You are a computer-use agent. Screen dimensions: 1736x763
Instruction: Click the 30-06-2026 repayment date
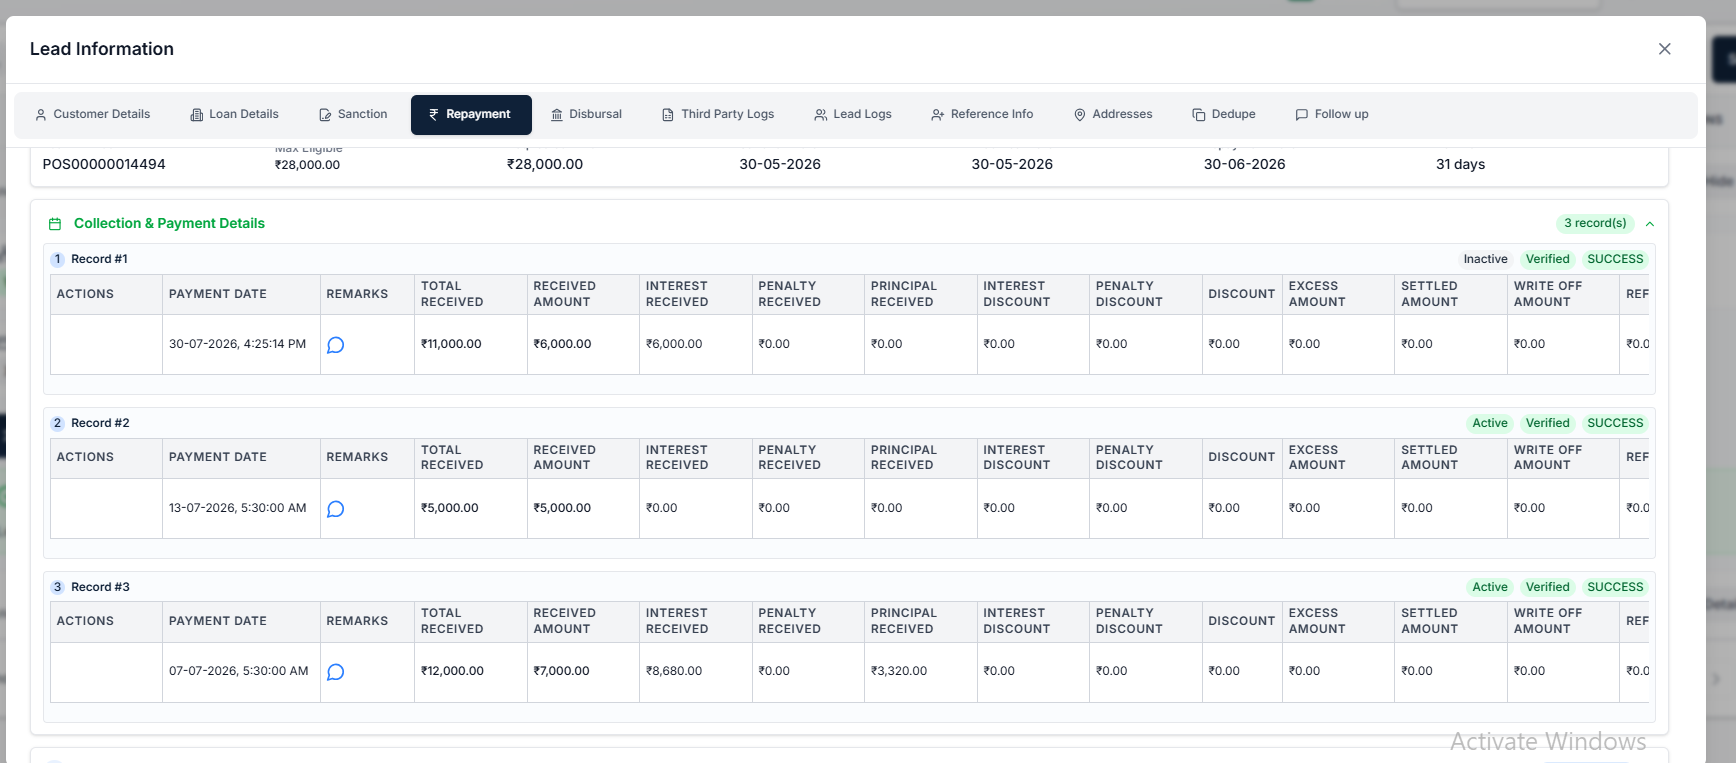1245,164
